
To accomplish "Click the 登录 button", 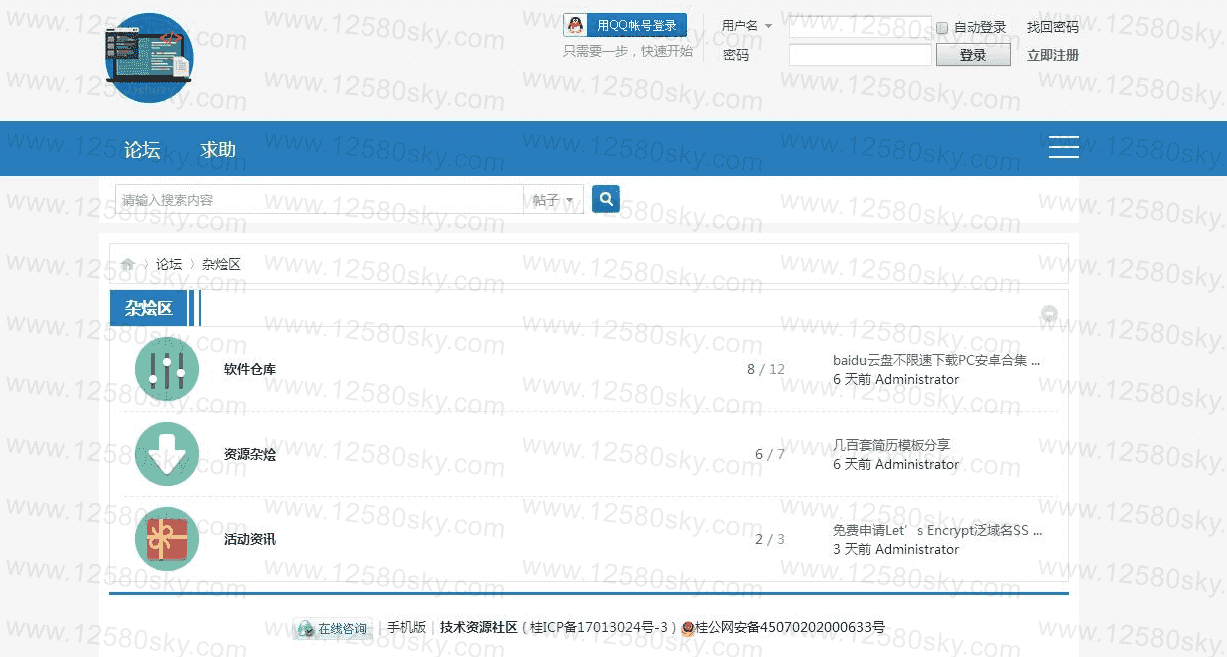I will coord(973,55).
